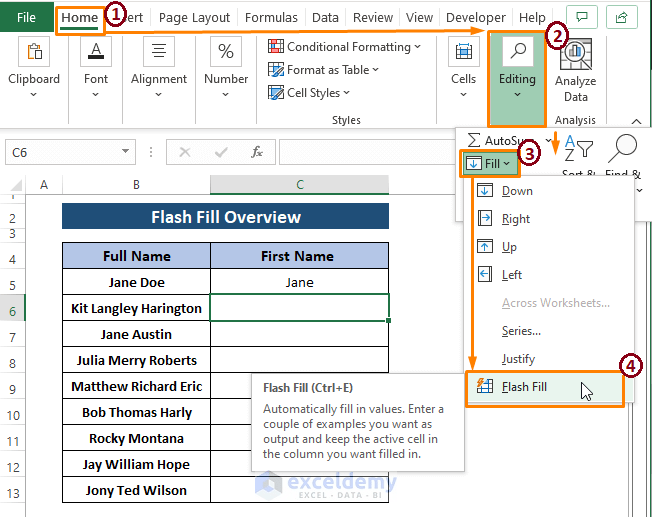This screenshot has height=517, width=652.
Task: Expand the Clipboard group chevron
Action: point(34,94)
